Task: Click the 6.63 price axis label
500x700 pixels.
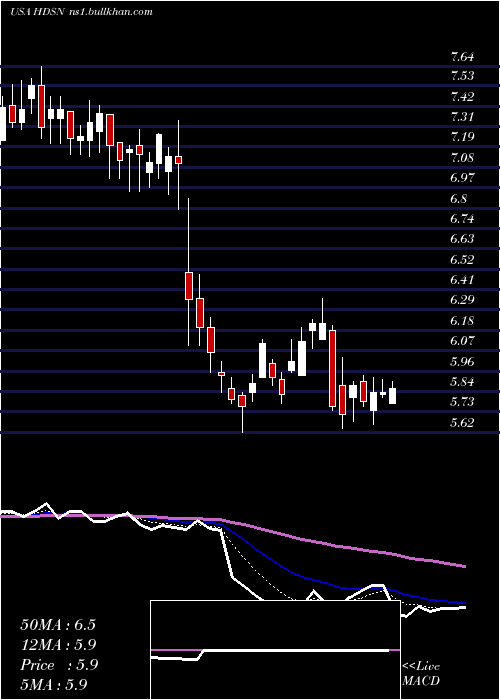Action: [462, 239]
